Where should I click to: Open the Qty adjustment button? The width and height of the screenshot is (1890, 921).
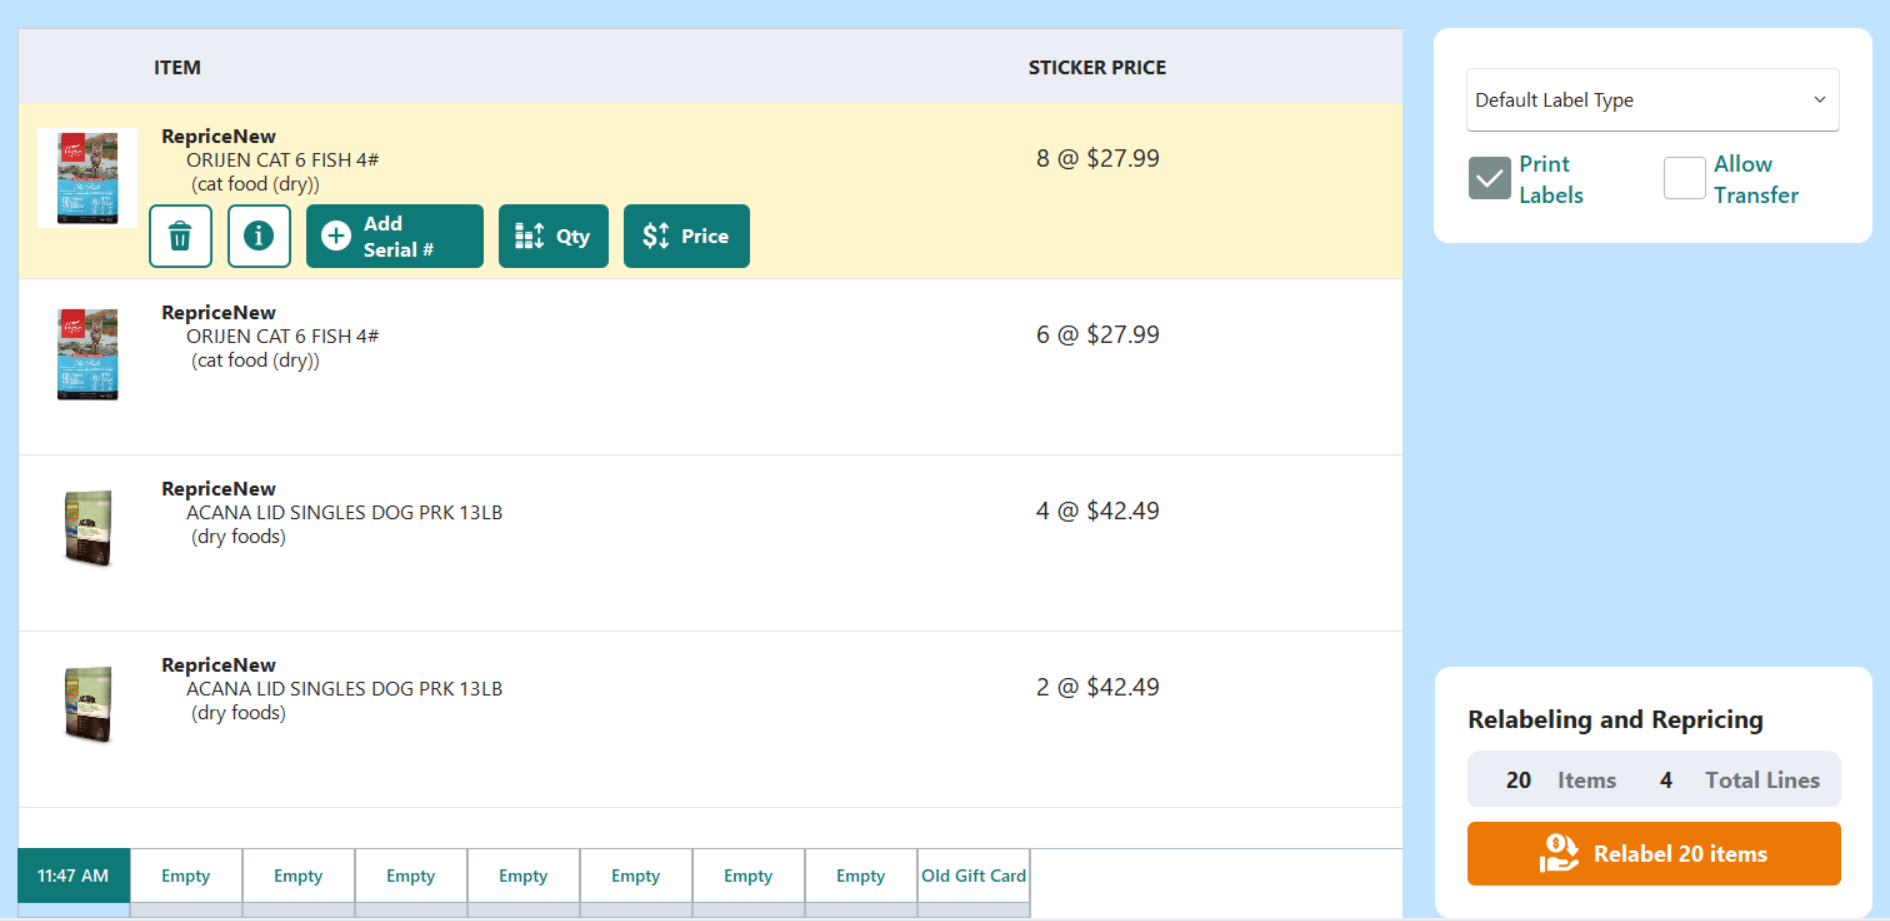click(x=553, y=236)
